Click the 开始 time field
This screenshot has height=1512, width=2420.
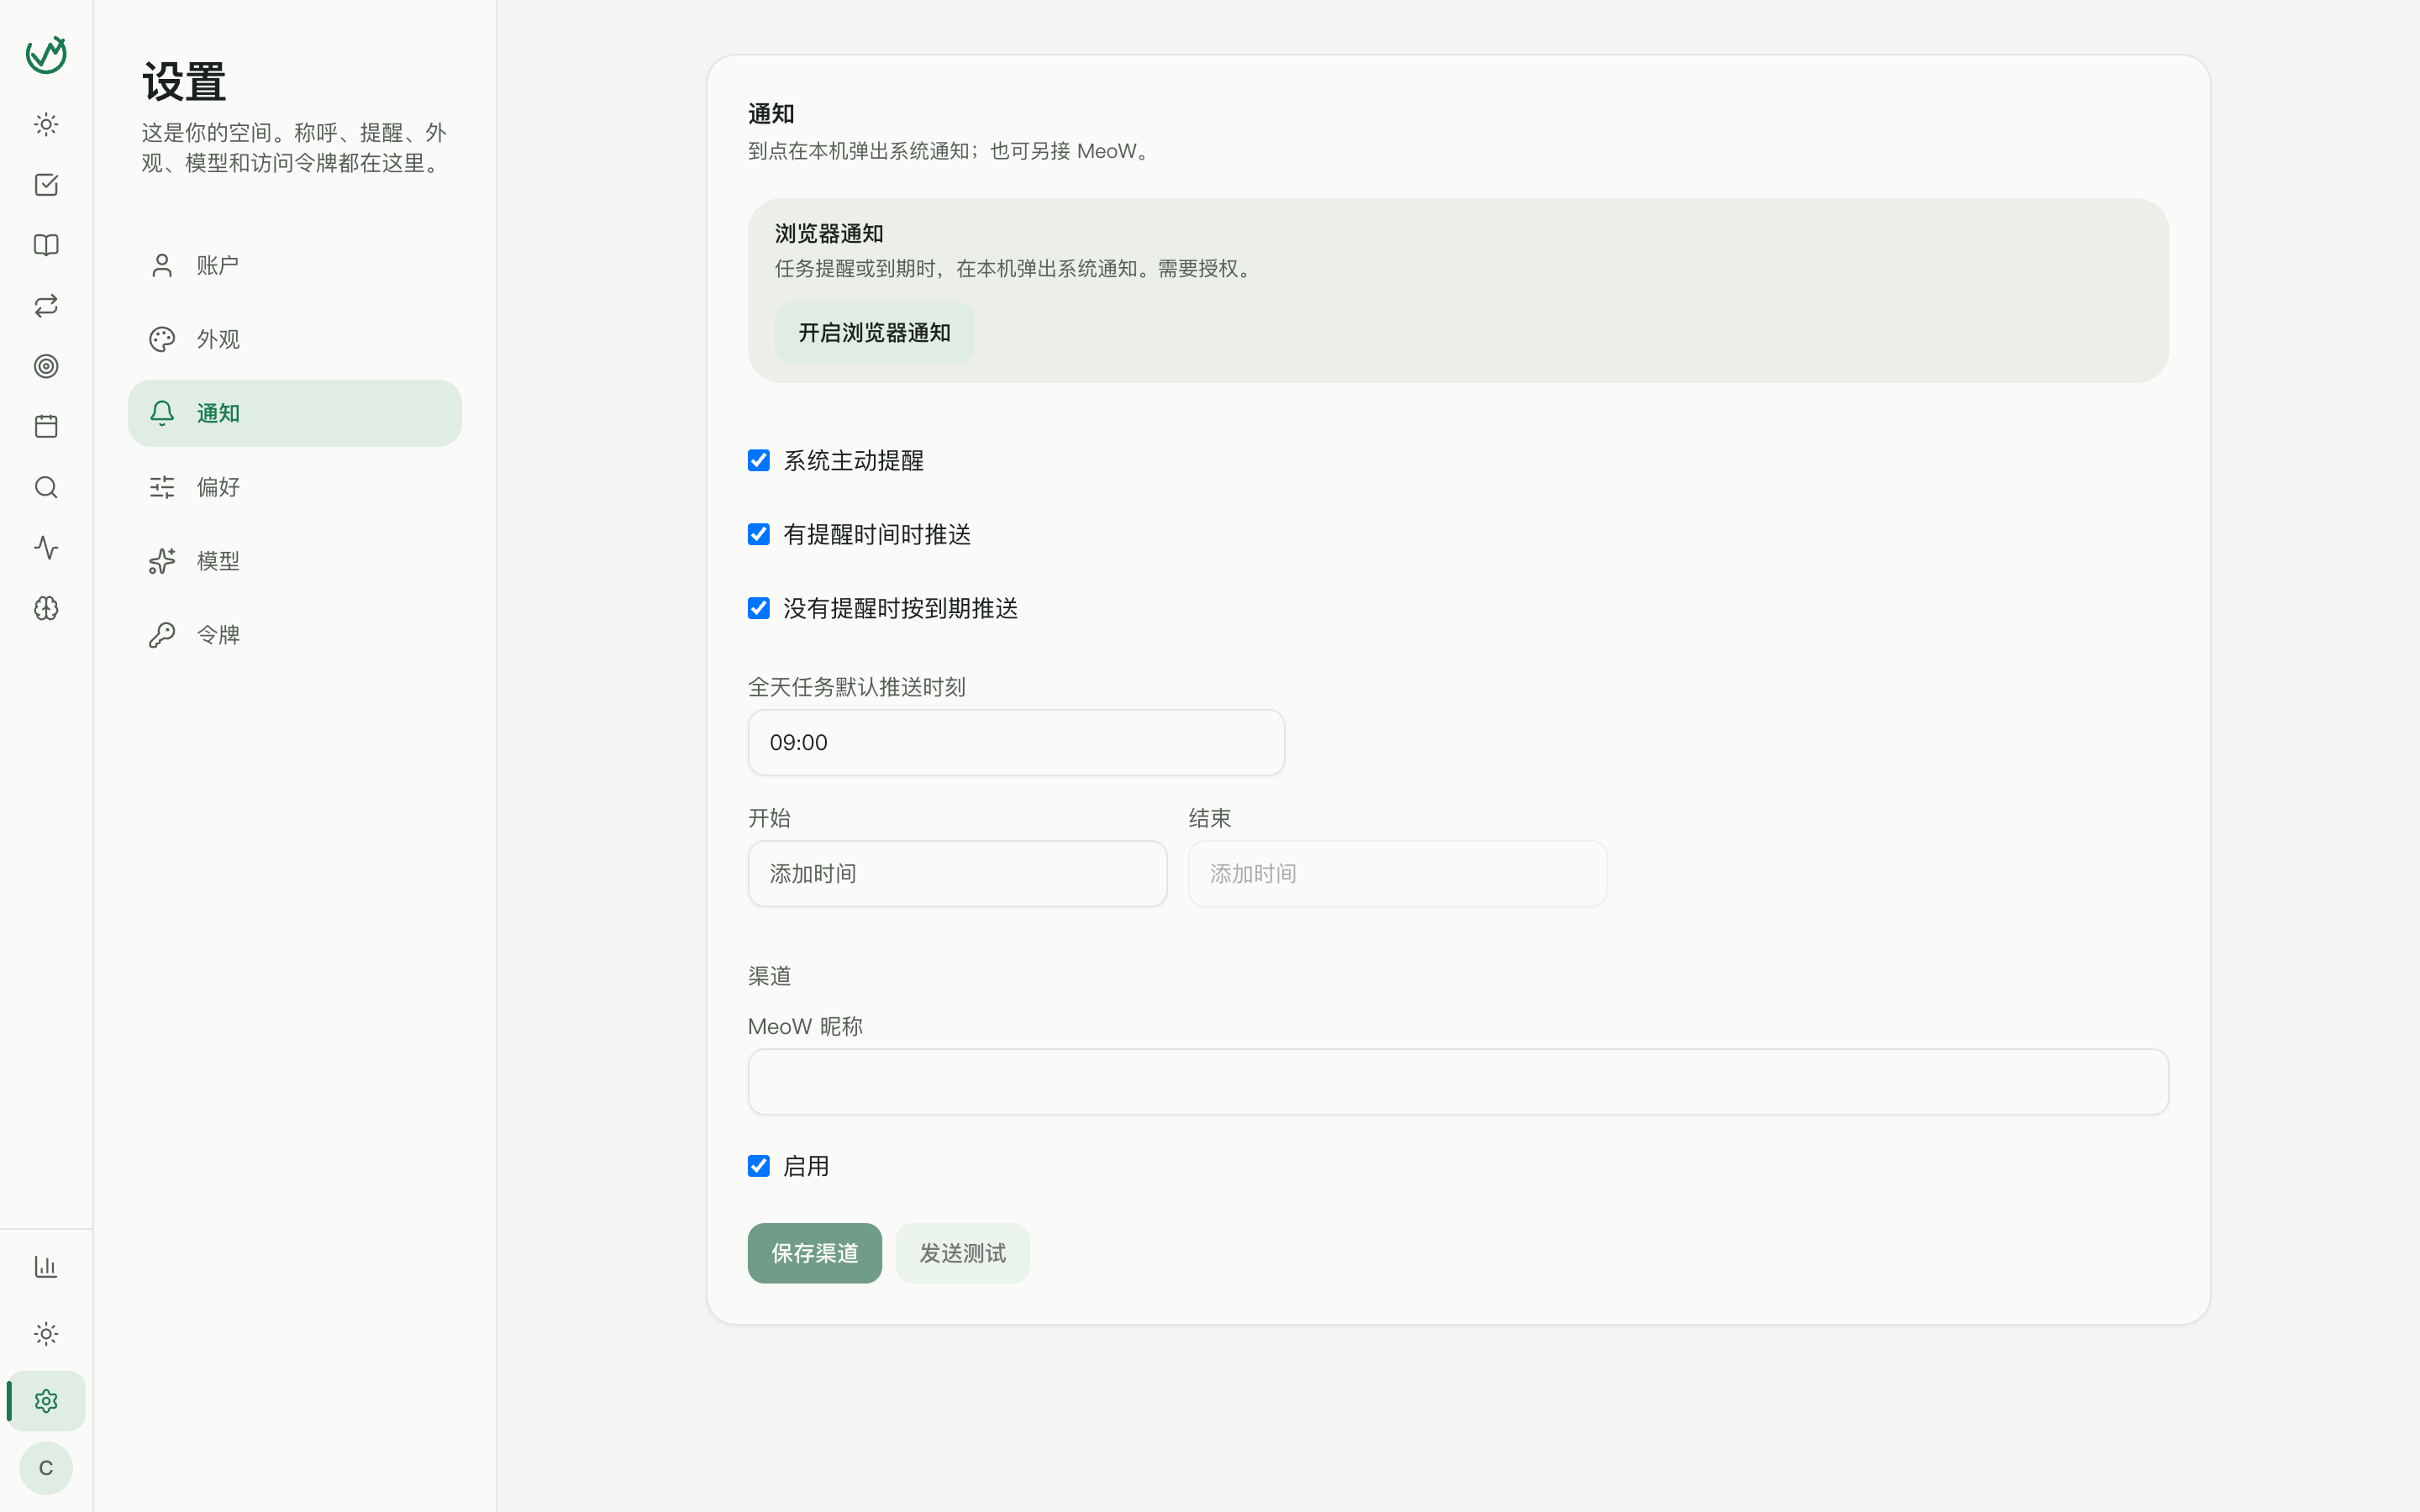(x=957, y=874)
